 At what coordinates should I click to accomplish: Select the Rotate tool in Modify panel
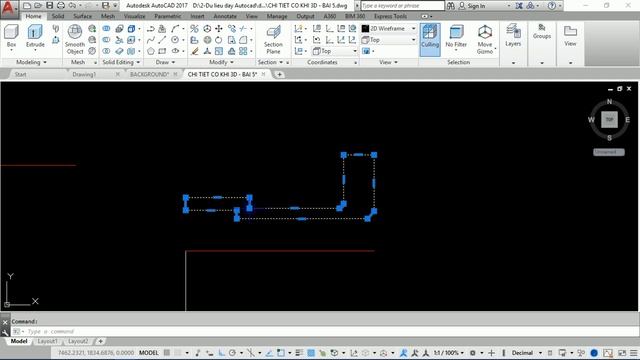click(219, 40)
